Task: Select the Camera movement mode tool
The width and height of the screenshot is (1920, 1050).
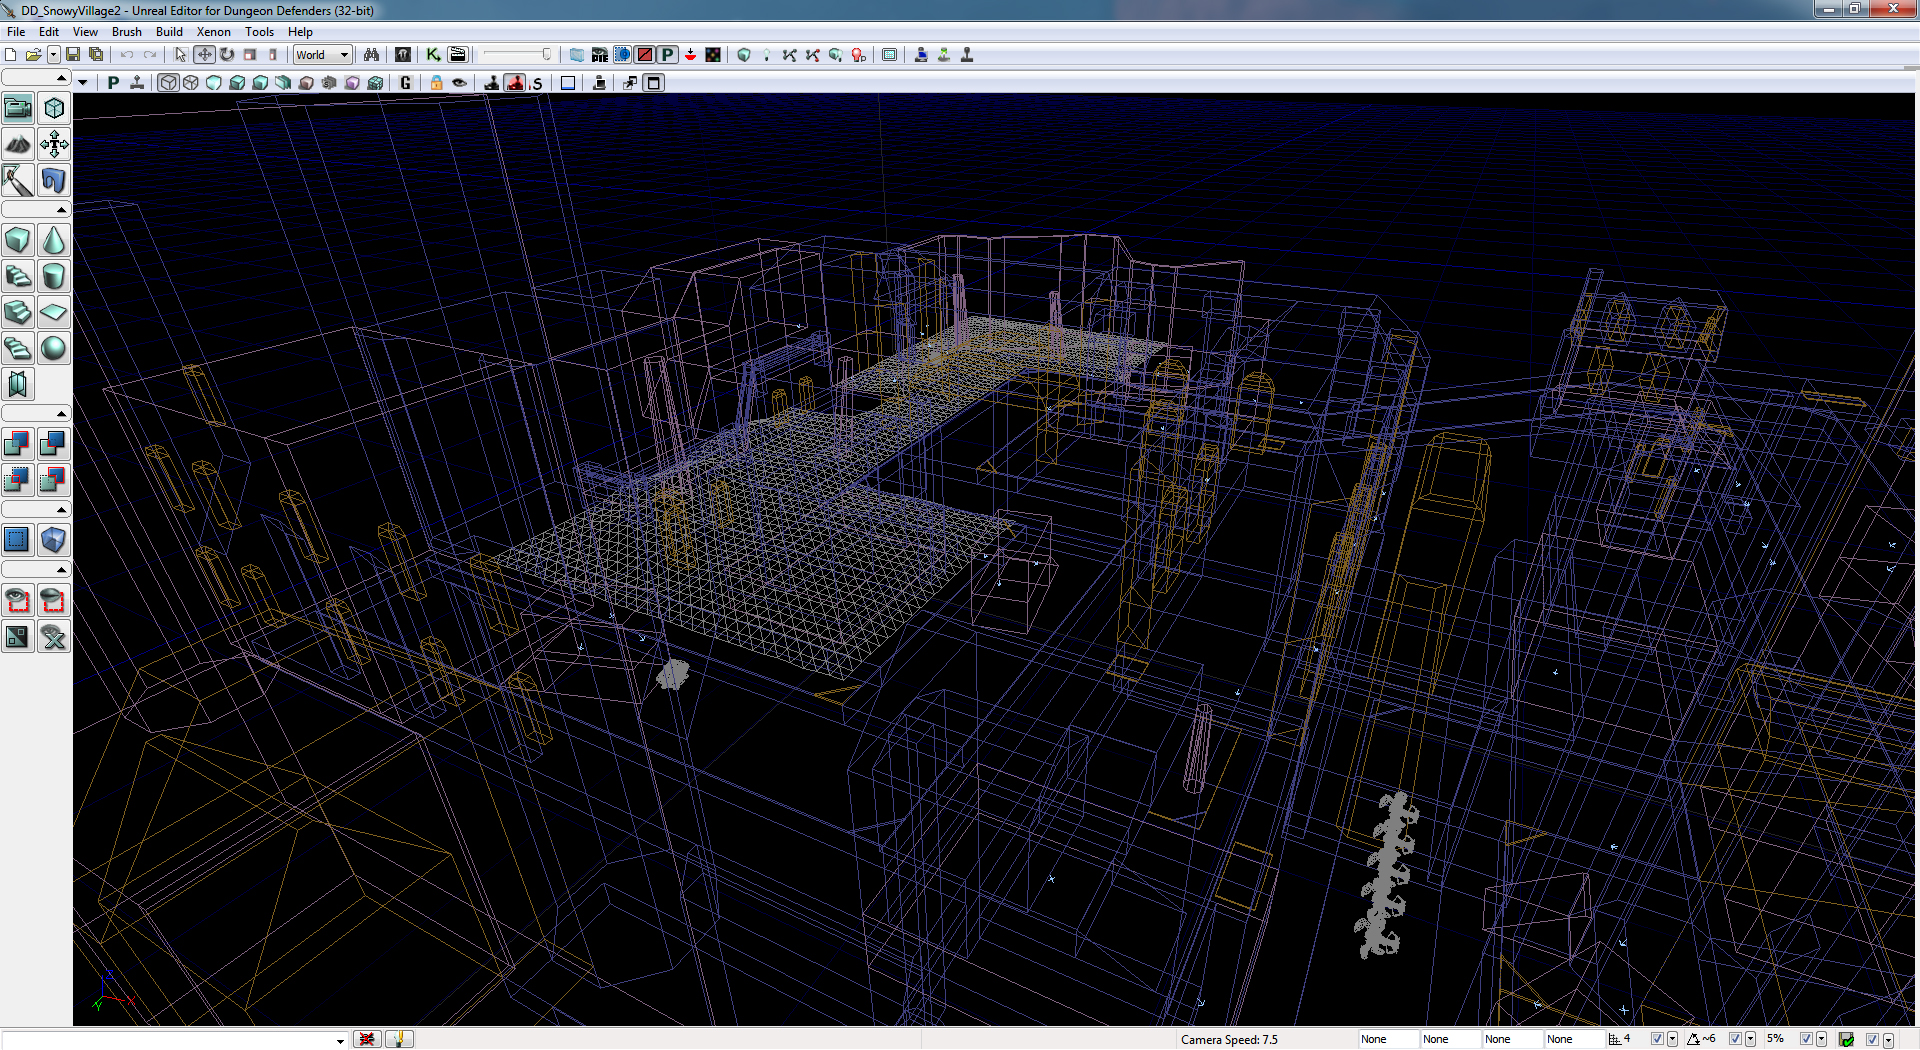Action: tap(17, 107)
